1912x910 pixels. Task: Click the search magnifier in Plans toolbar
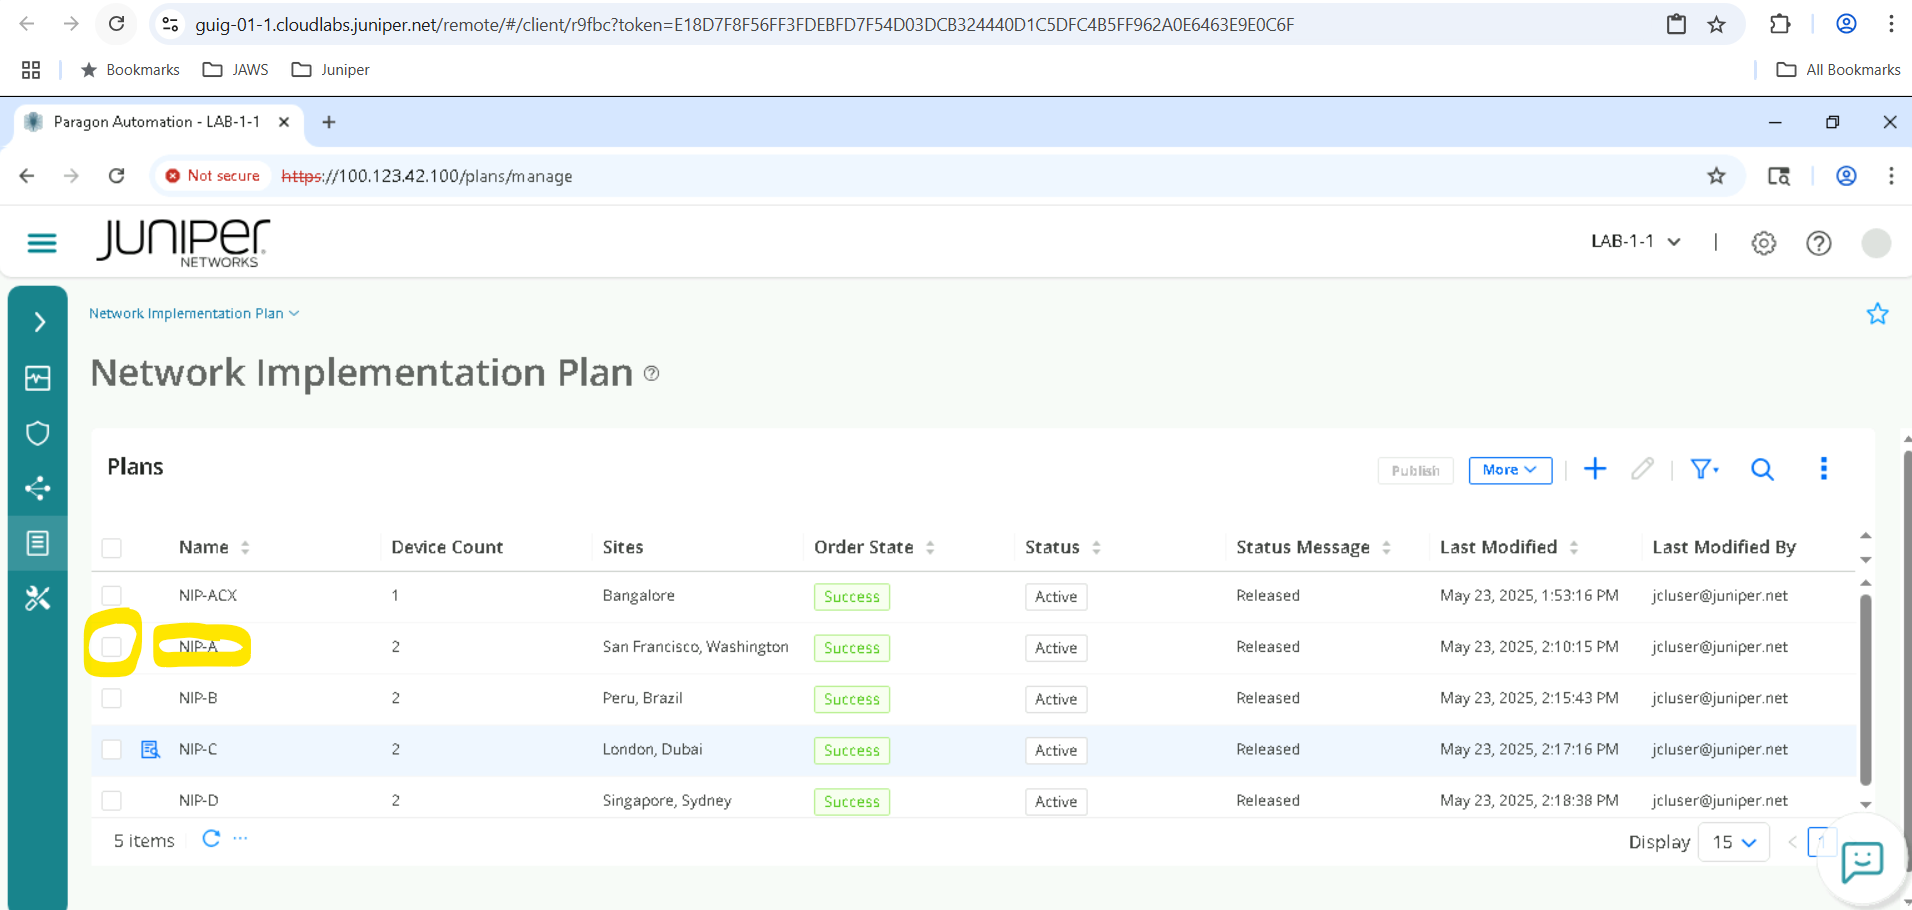pos(1762,469)
